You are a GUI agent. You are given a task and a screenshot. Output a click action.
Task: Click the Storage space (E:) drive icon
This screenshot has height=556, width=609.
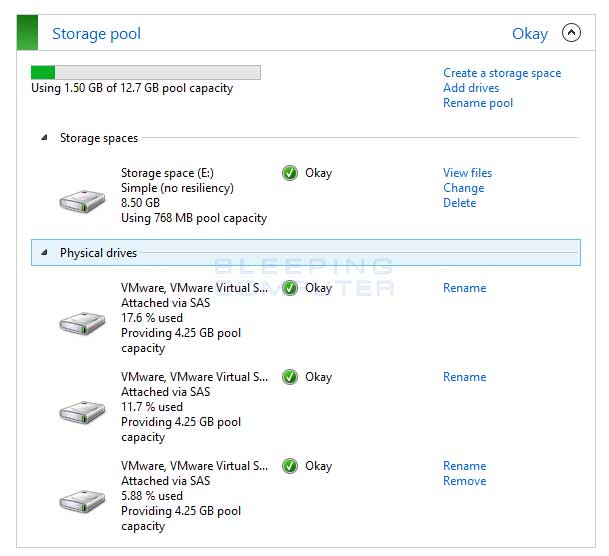tap(82, 201)
